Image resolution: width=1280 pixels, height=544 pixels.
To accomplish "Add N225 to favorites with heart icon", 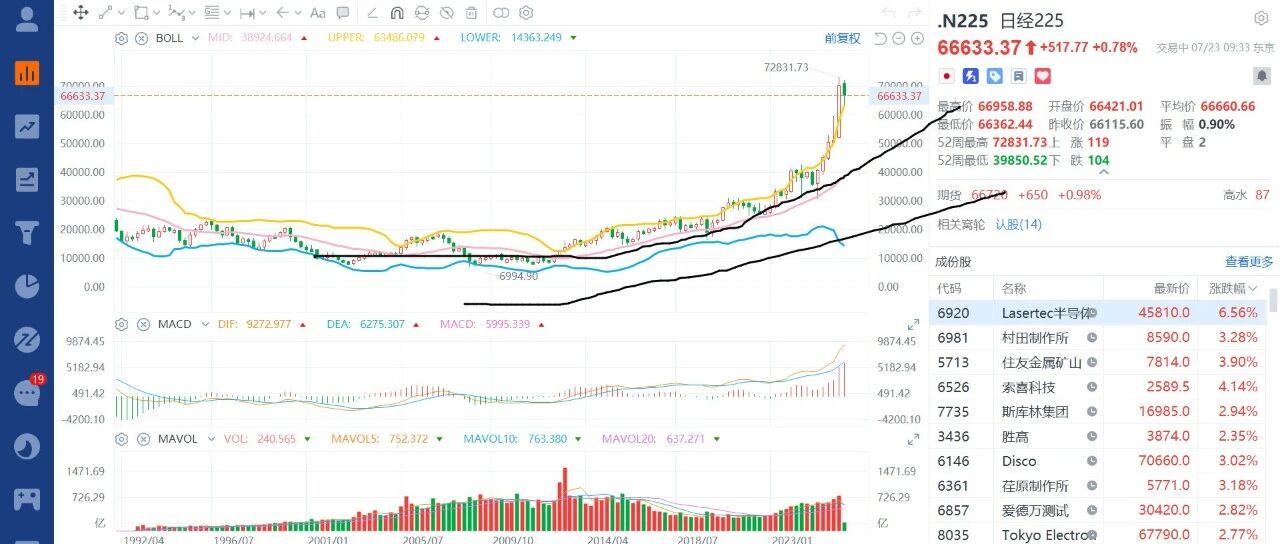I will [x=1043, y=76].
